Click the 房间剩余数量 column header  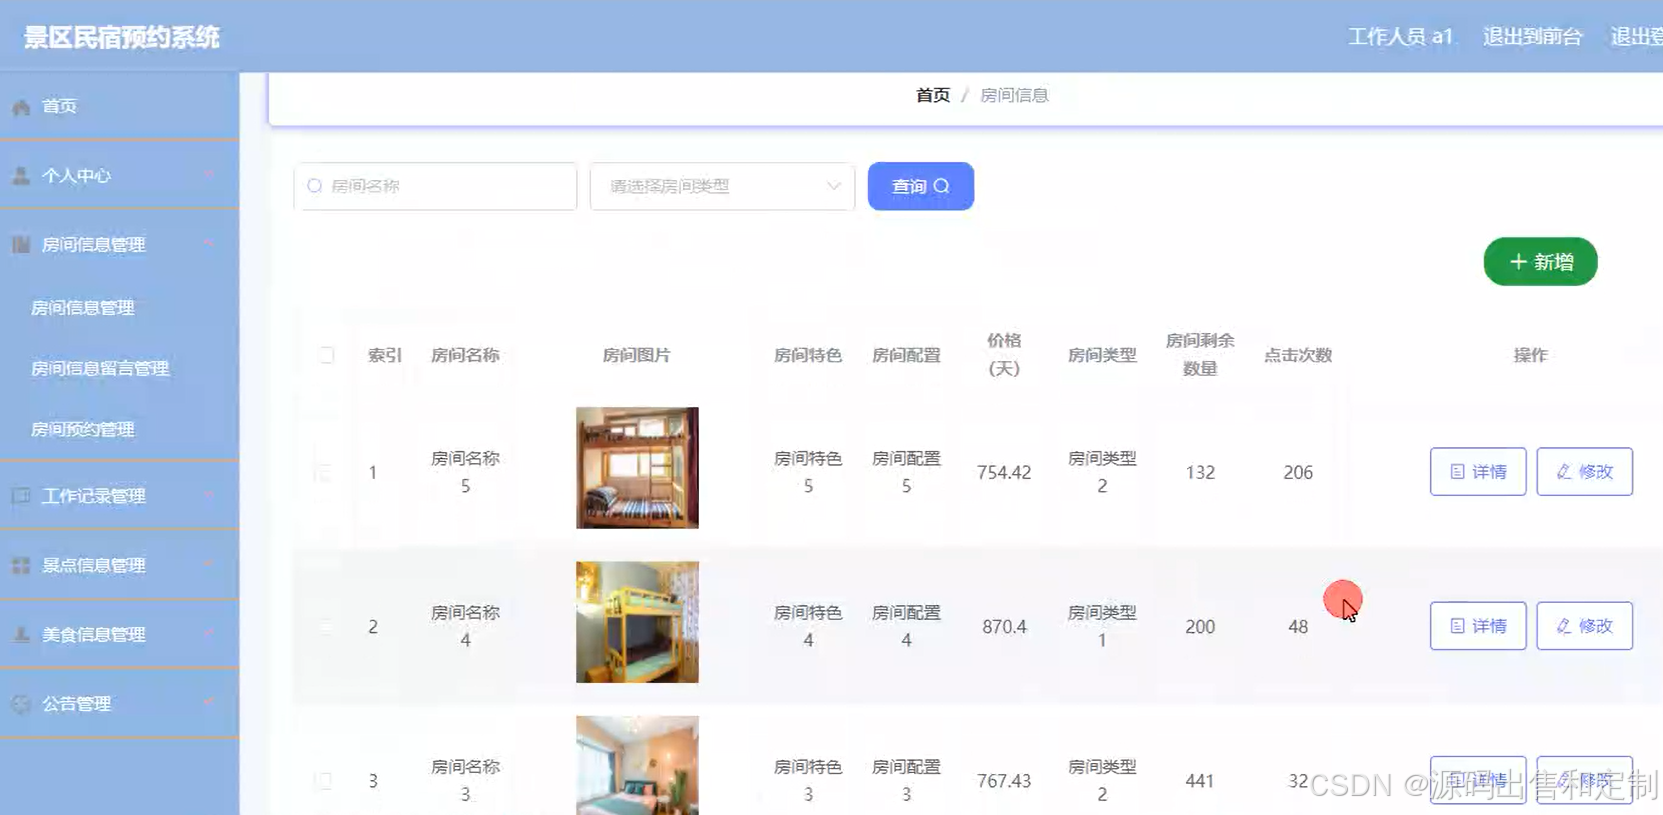point(1200,355)
